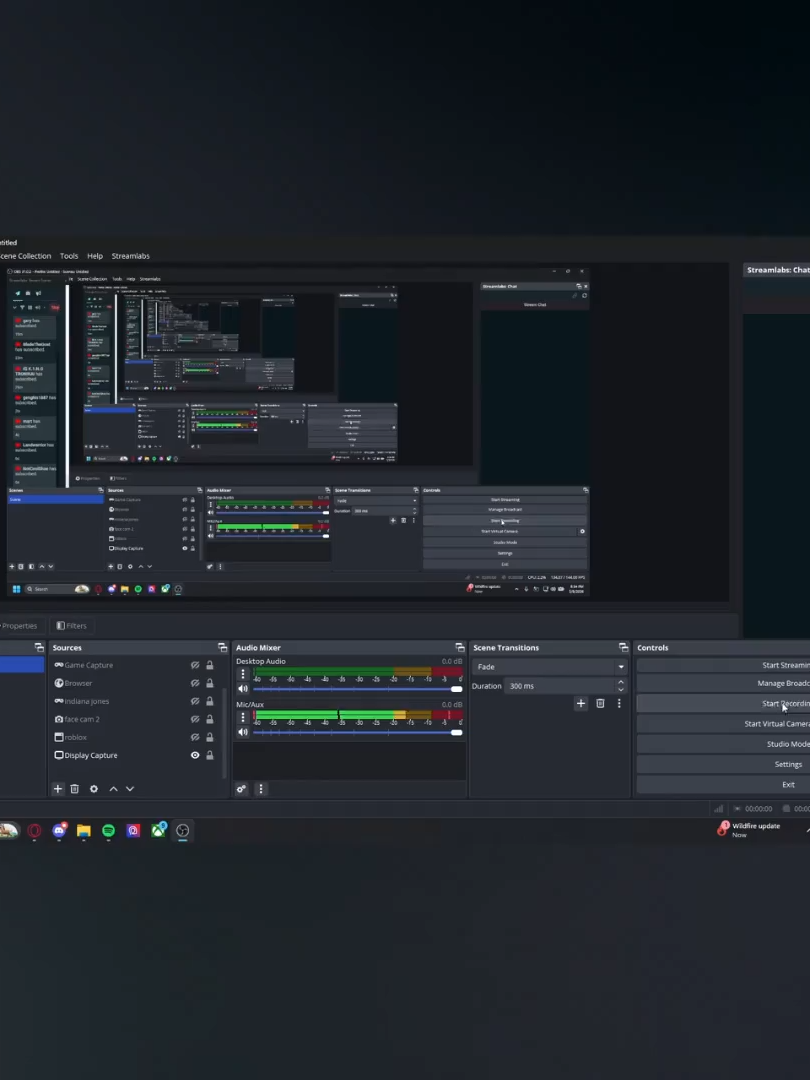
Task: Add a new source with plus icon
Action: point(58,789)
